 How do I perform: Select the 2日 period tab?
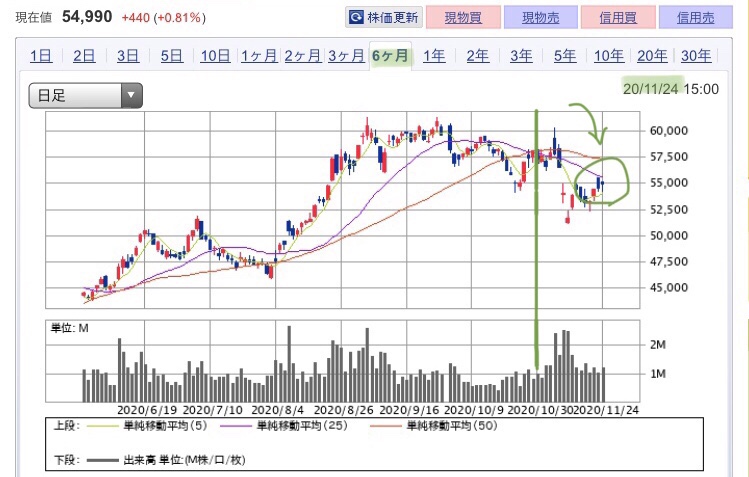pyautogui.click(x=84, y=56)
